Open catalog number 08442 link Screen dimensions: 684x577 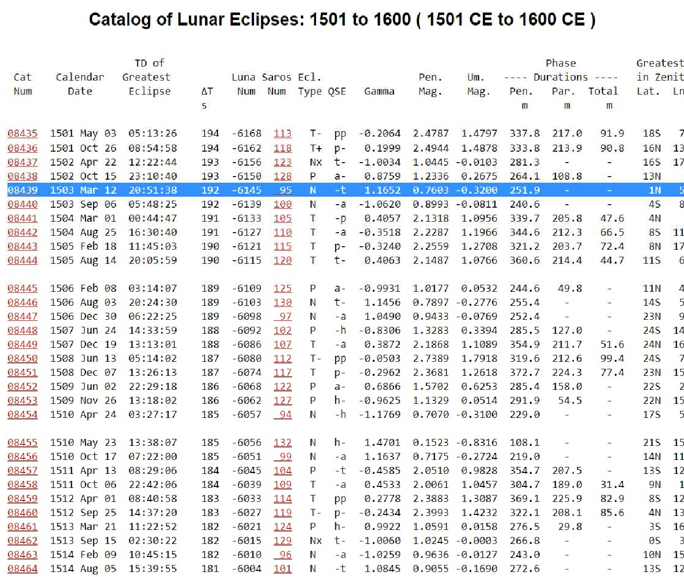(22, 232)
